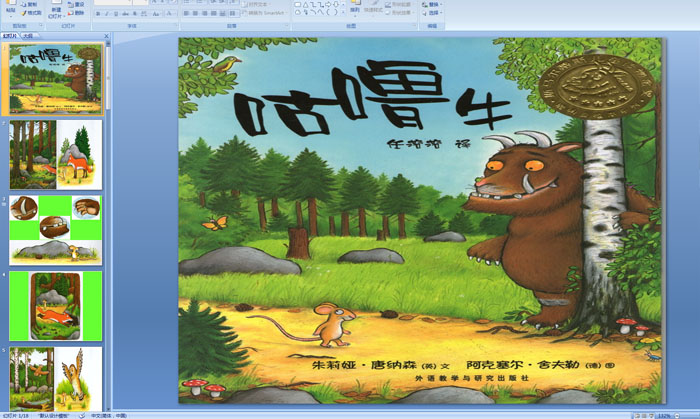The width and height of the screenshot is (700, 419).
Task: Click the spell check status icon
Action: coord(82,415)
